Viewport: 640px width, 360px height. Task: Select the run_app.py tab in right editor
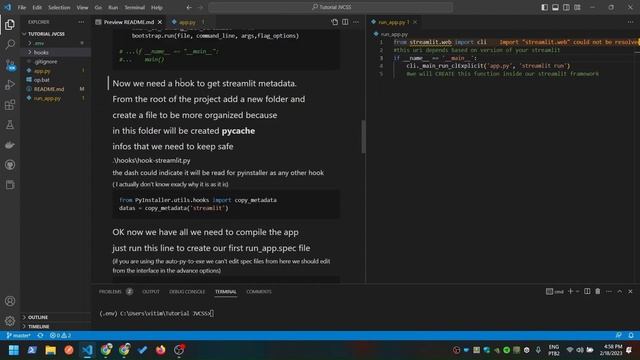point(394,22)
